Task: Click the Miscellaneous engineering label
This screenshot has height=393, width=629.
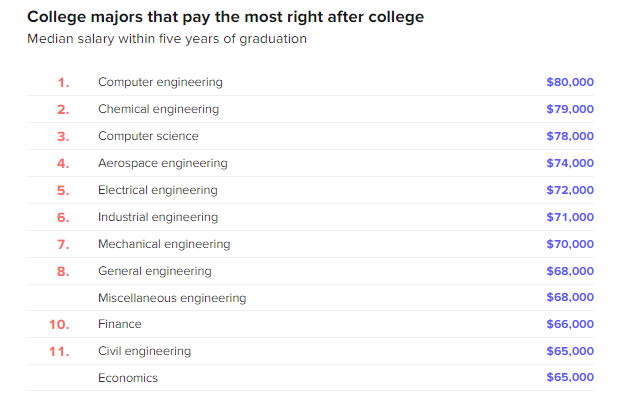Action: pos(172,298)
